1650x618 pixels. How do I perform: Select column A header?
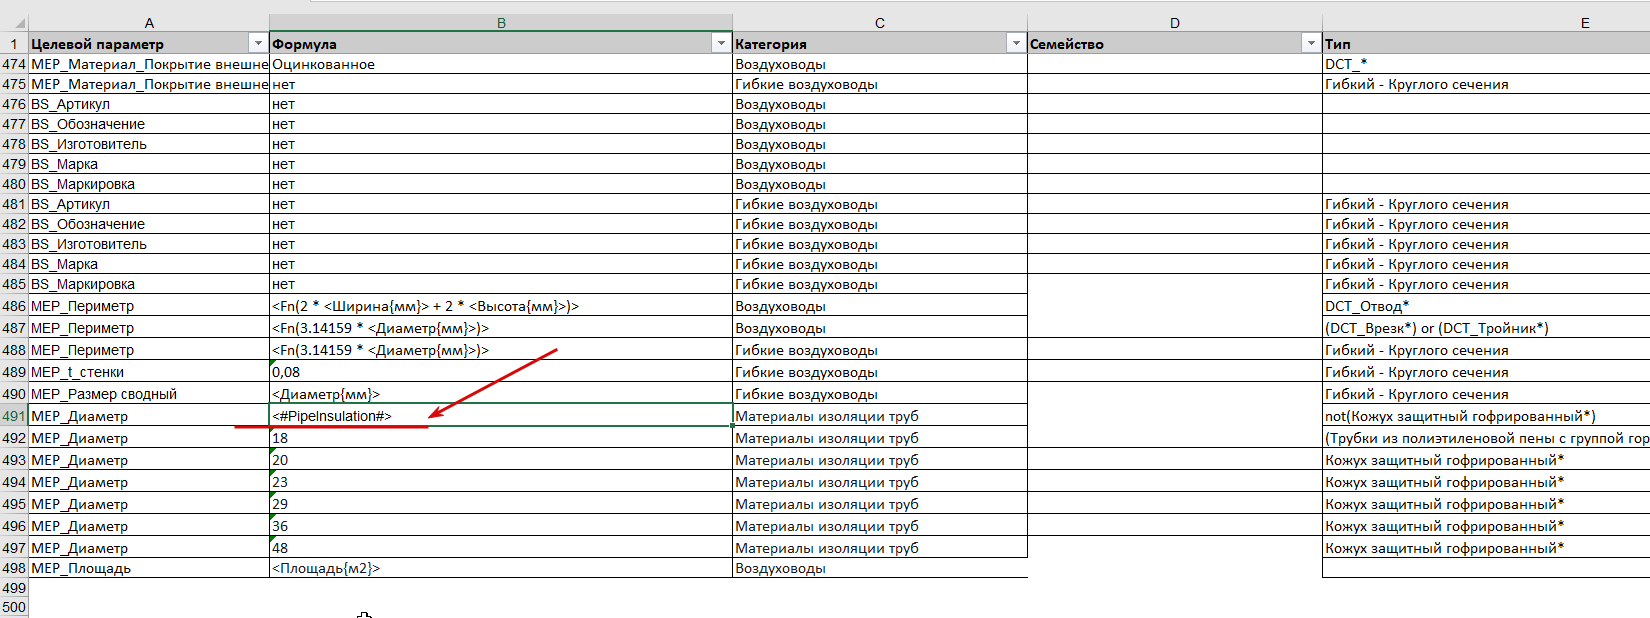coord(149,22)
